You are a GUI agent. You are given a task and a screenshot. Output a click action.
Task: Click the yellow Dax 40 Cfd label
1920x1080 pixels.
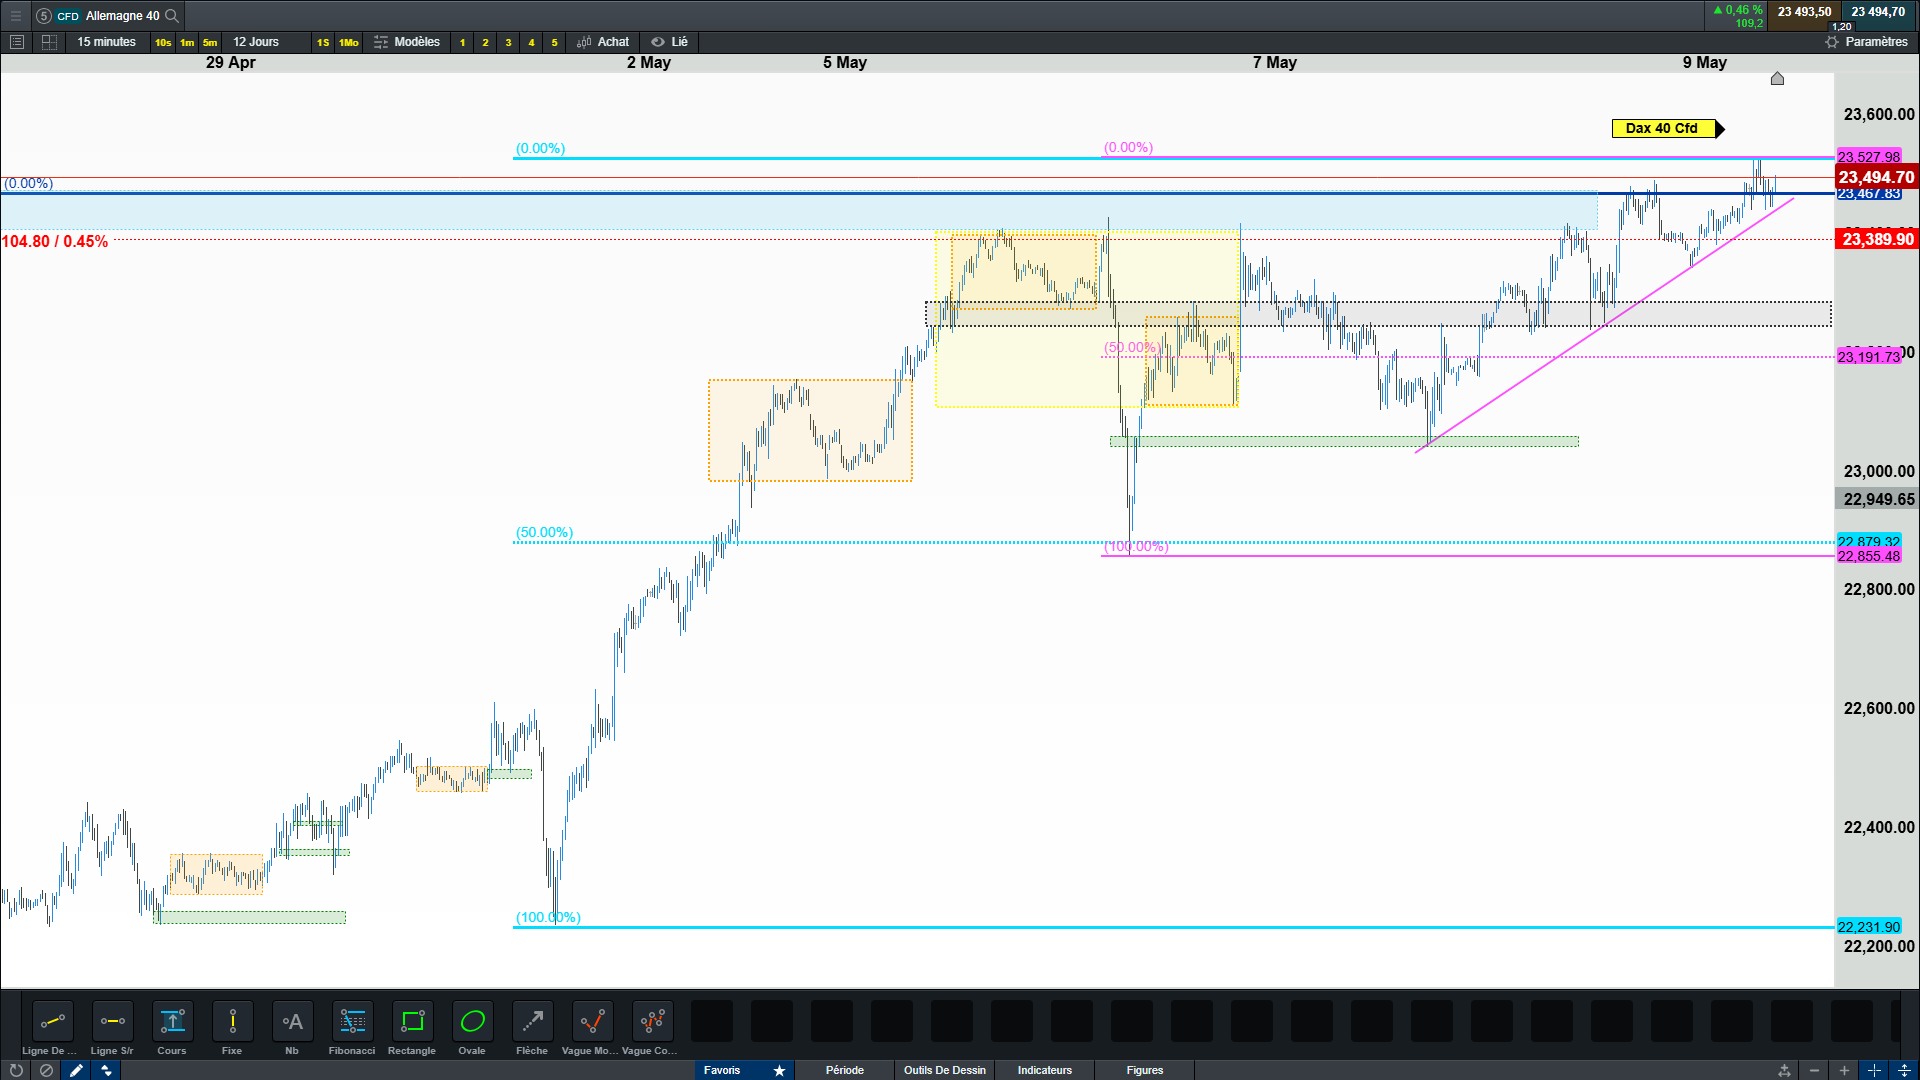click(1662, 128)
